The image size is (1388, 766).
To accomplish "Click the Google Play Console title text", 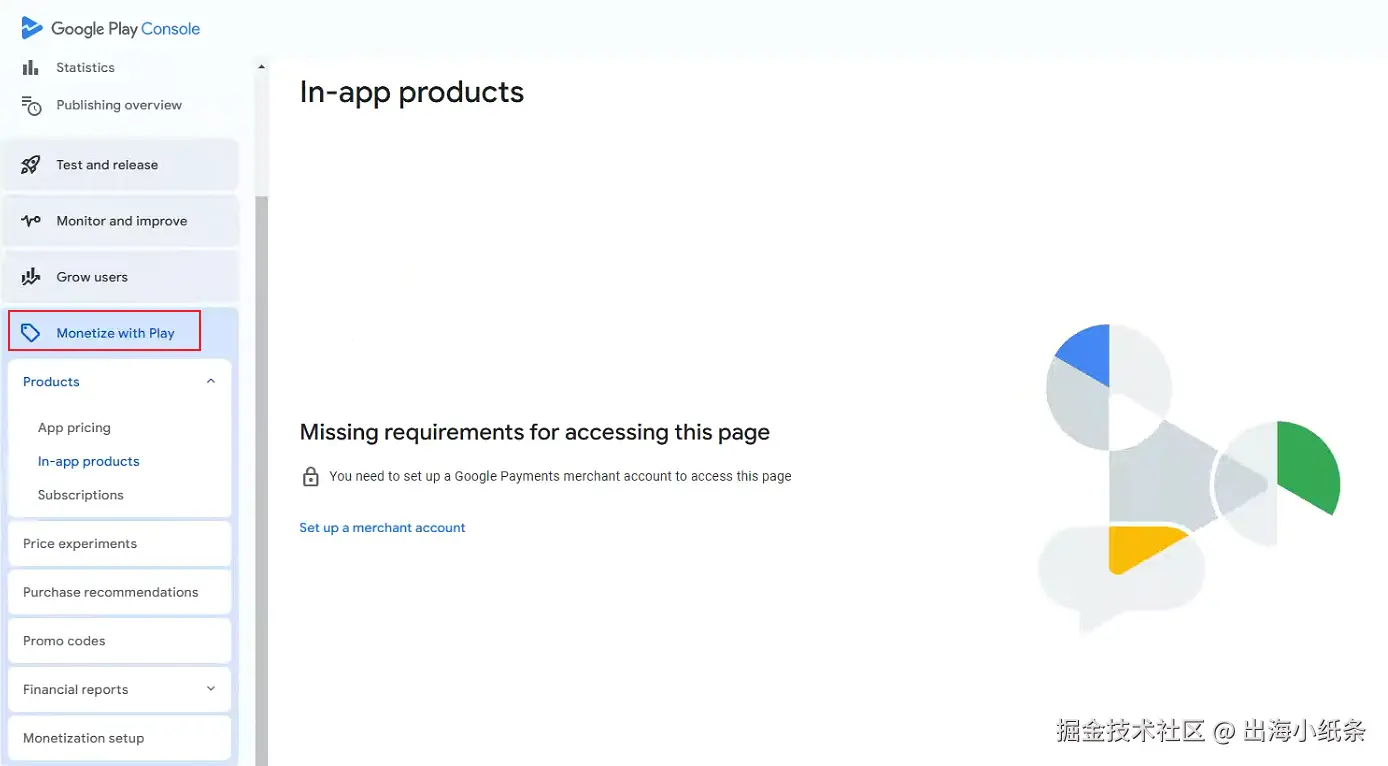I will coord(126,29).
